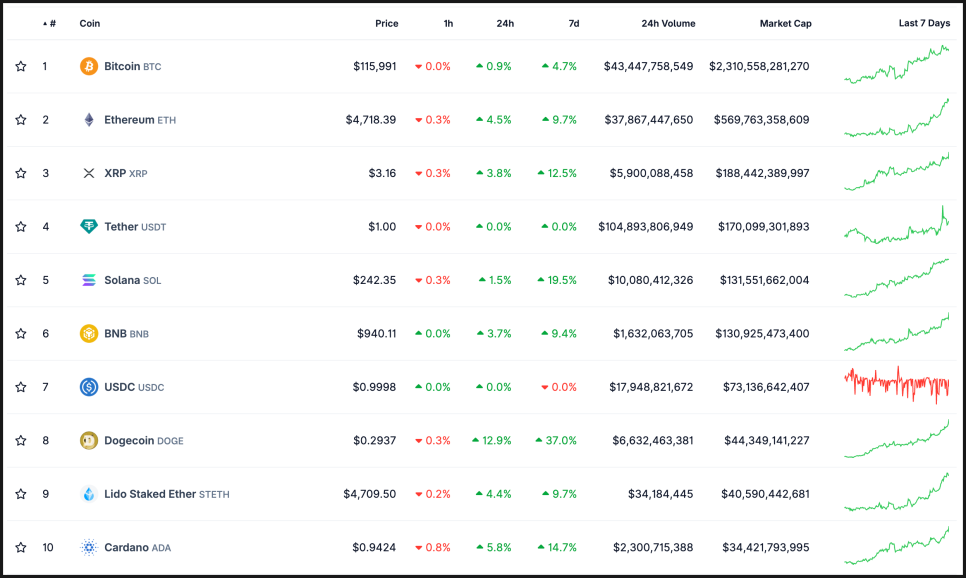Toggle the star for XRP
The width and height of the screenshot is (966, 578).
[21, 173]
